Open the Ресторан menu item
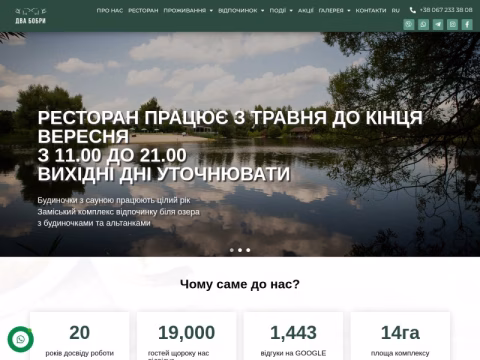 tap(143, 11)
